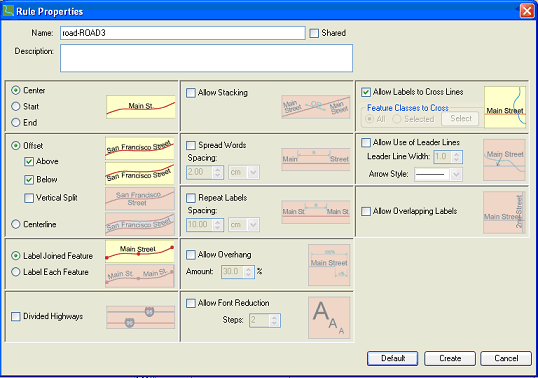
Task: Select the Selected feature classes radio
Action: [397, 119]
